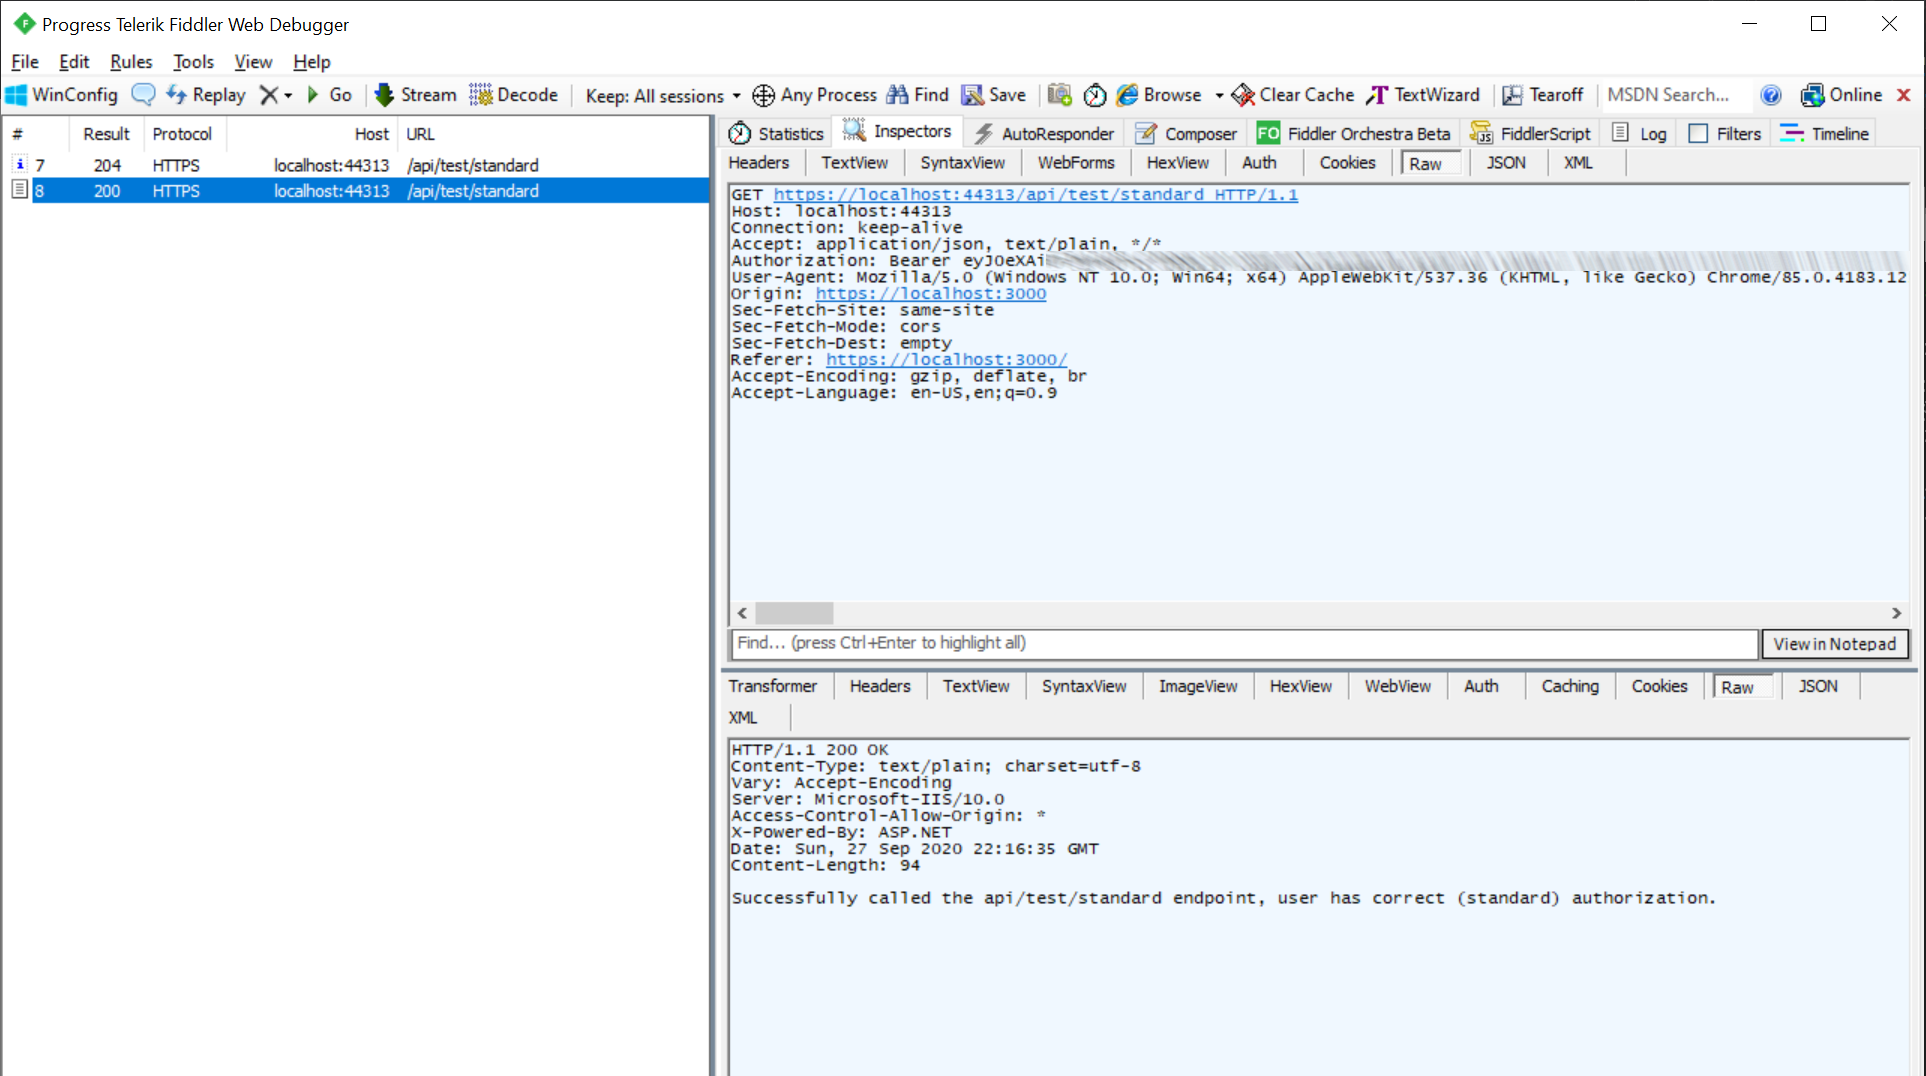The image size is (1926, 1076).
Task: Open the Keep: All sessions dropdown
Action: 663,96
